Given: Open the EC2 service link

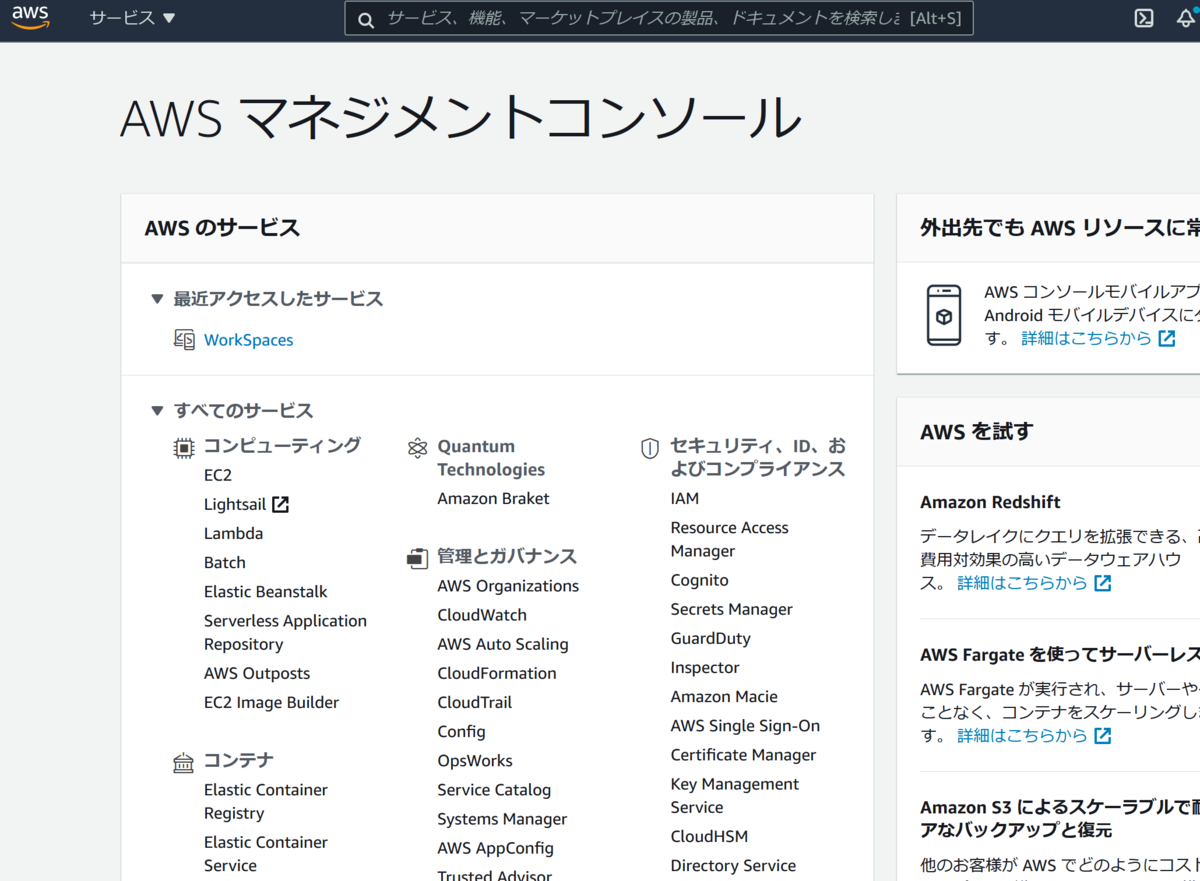Looking at the screenshot, I should 217,474.
